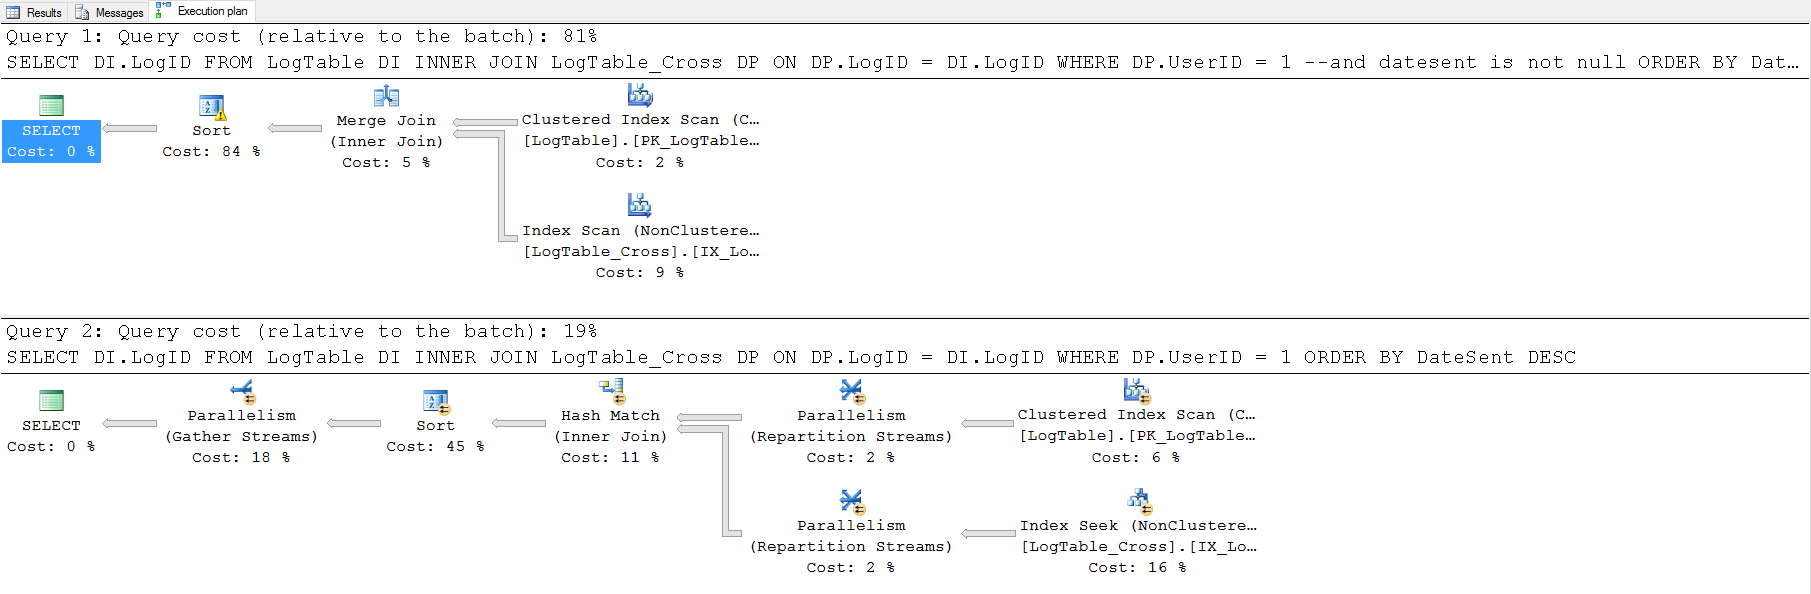
Task: Click lower Repartition Streams parallelism icon
Action: (851, 501)
